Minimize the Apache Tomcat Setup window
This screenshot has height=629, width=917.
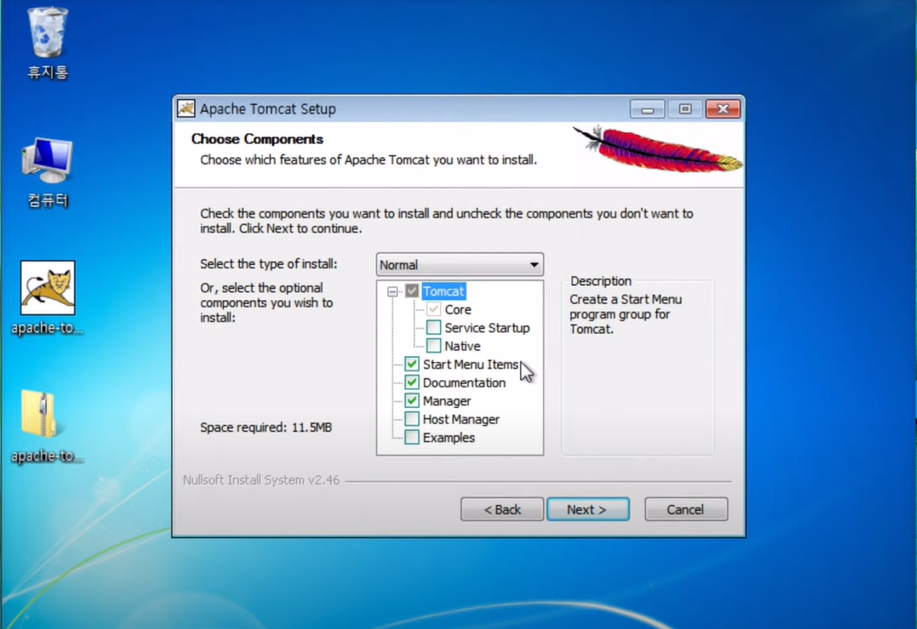pyautogui.click(x=647, y=109)
